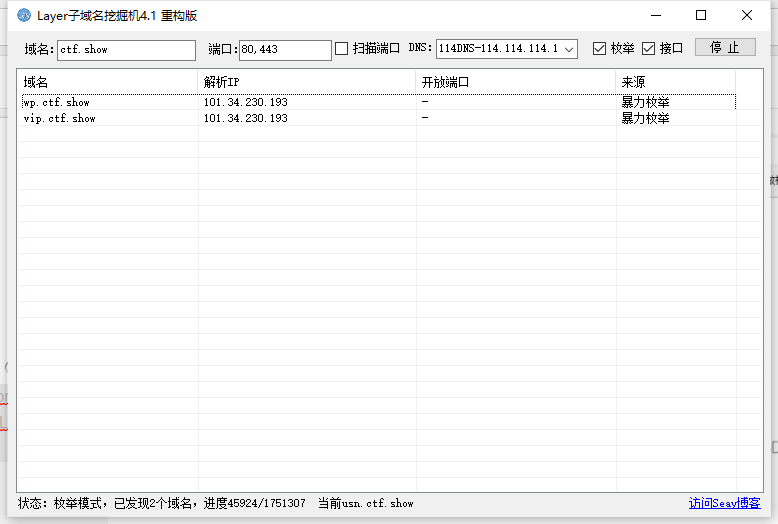The image size is (778, 524).
Task: Close the Layer子域名挖掘机 window
Action: [747, 15]
